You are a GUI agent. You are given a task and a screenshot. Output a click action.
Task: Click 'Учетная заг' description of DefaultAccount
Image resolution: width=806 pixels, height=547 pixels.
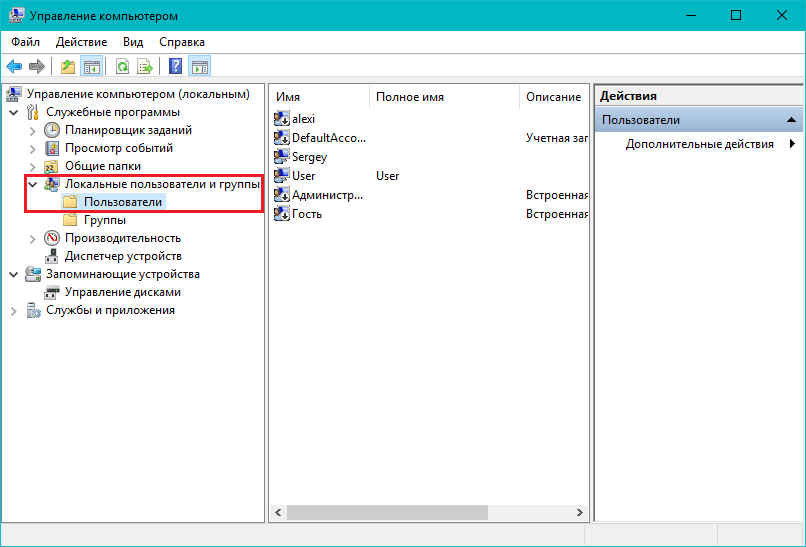click(557, 138)
